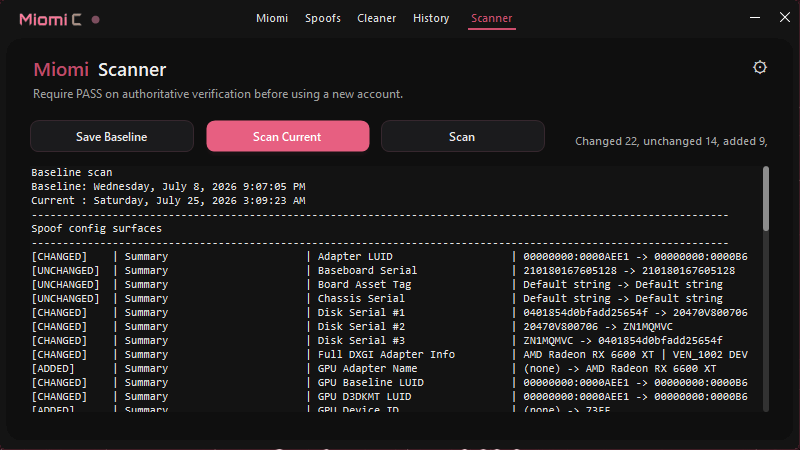Click the 'Baseboard Serial' row label
The width and height of the screenshot is (800, 450).
click(x=367, y=270)
